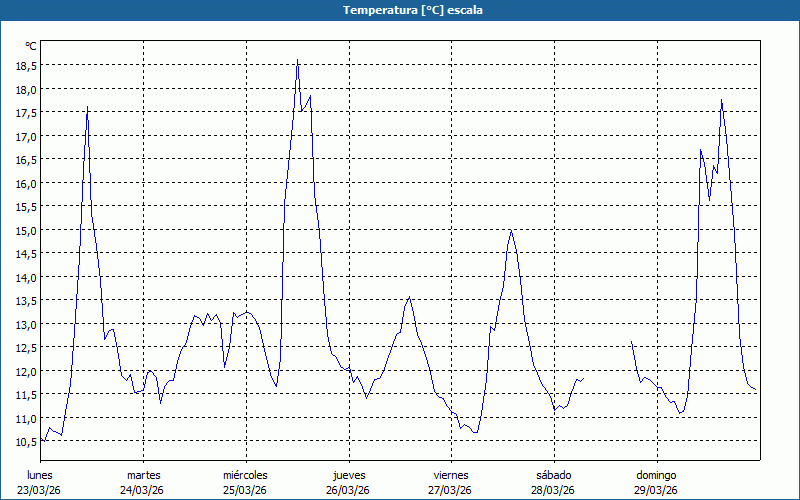This screenshot has height=500, width=800.
Task: Select the 13,0 axis value
Action: pos(26,324)
